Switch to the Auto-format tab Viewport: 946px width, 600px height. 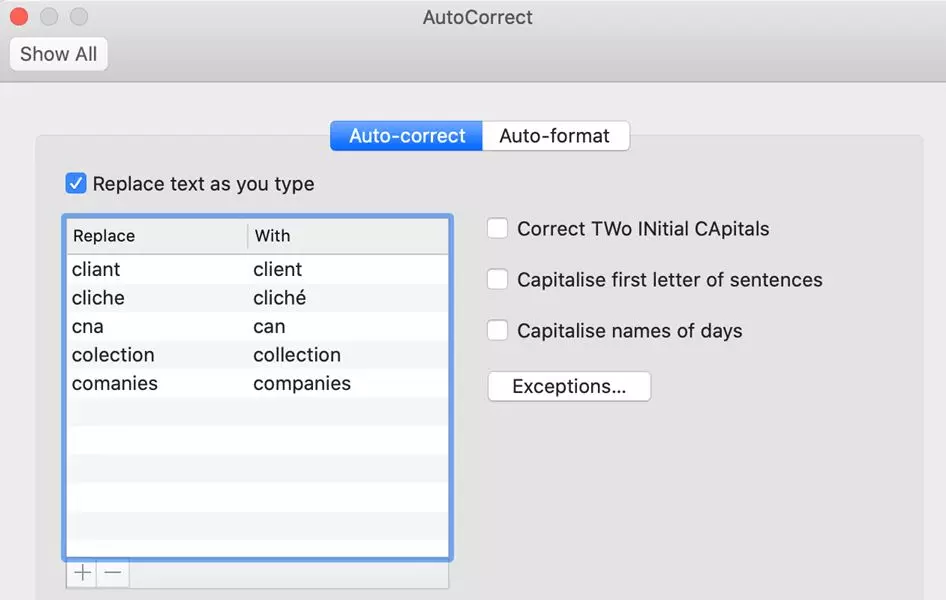click(556, 134)
